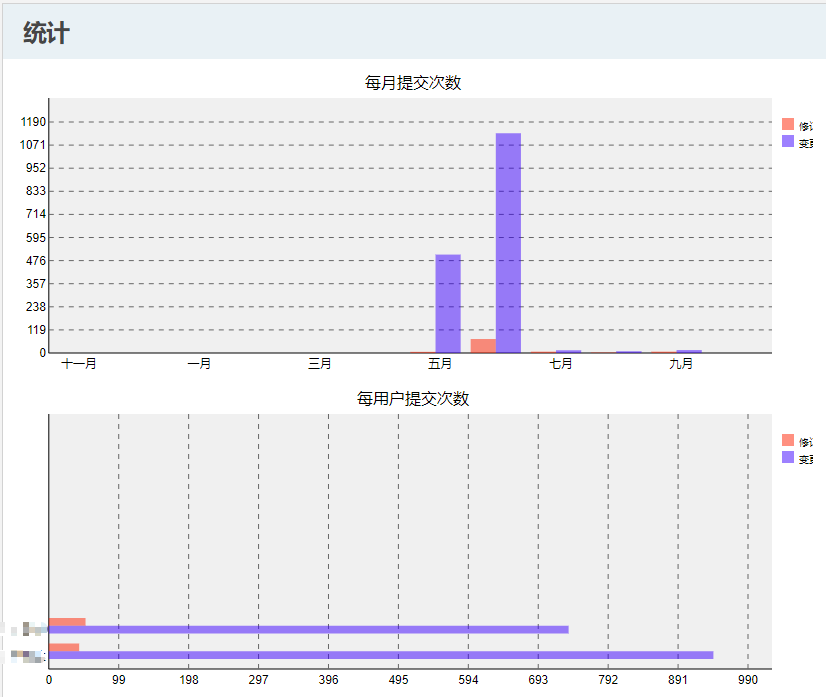Click the red legend swatch in monthly chart
Screen dimensions: 826x697
click(788, 124)
